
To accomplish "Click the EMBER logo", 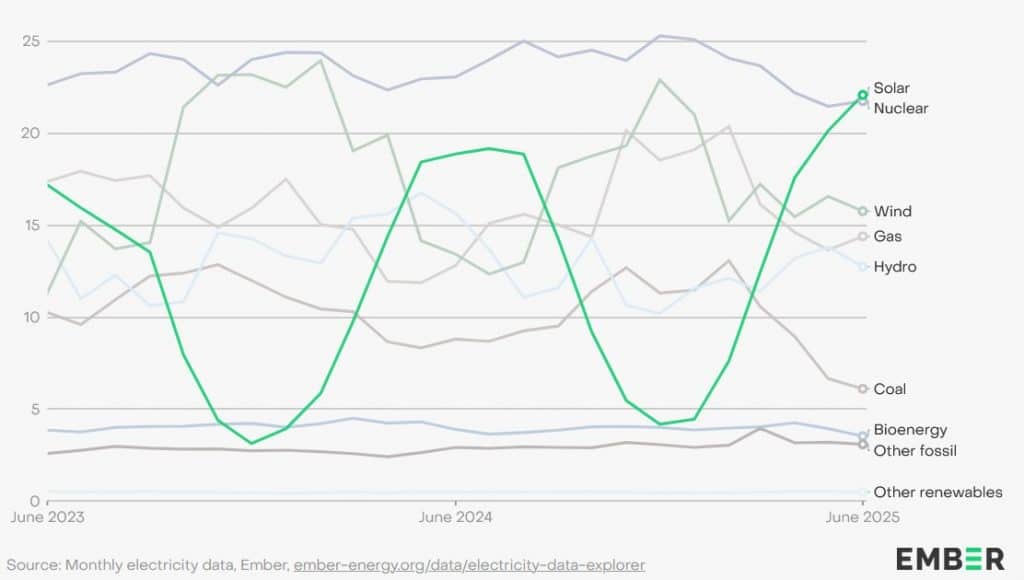I will [x=950, y=558].
